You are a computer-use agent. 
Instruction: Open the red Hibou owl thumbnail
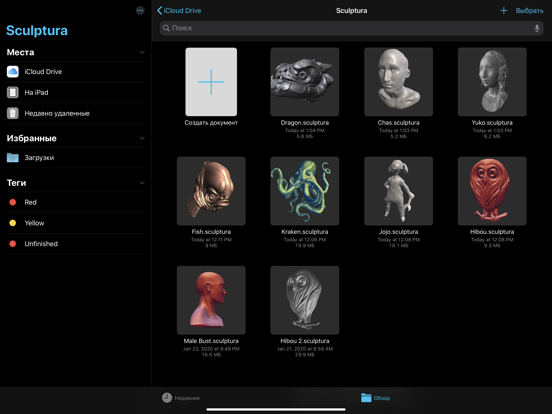click(x=492, y=191)
